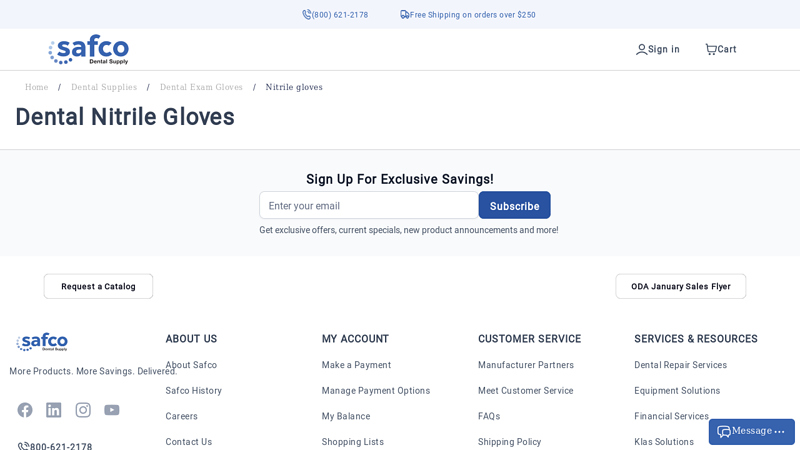Open Safco's Facebook page
Viewport: 800px width, 450px height.
point(25,410)
